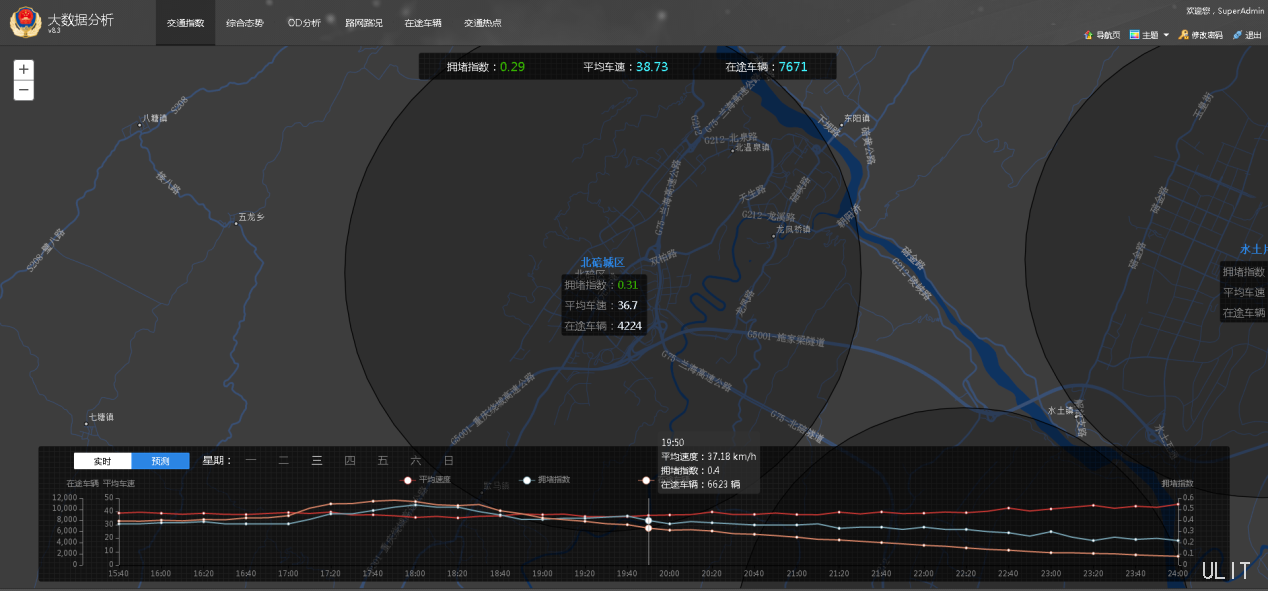Open the OD分析 tab
Screen dimensions: 1268x591
(304, 23)
